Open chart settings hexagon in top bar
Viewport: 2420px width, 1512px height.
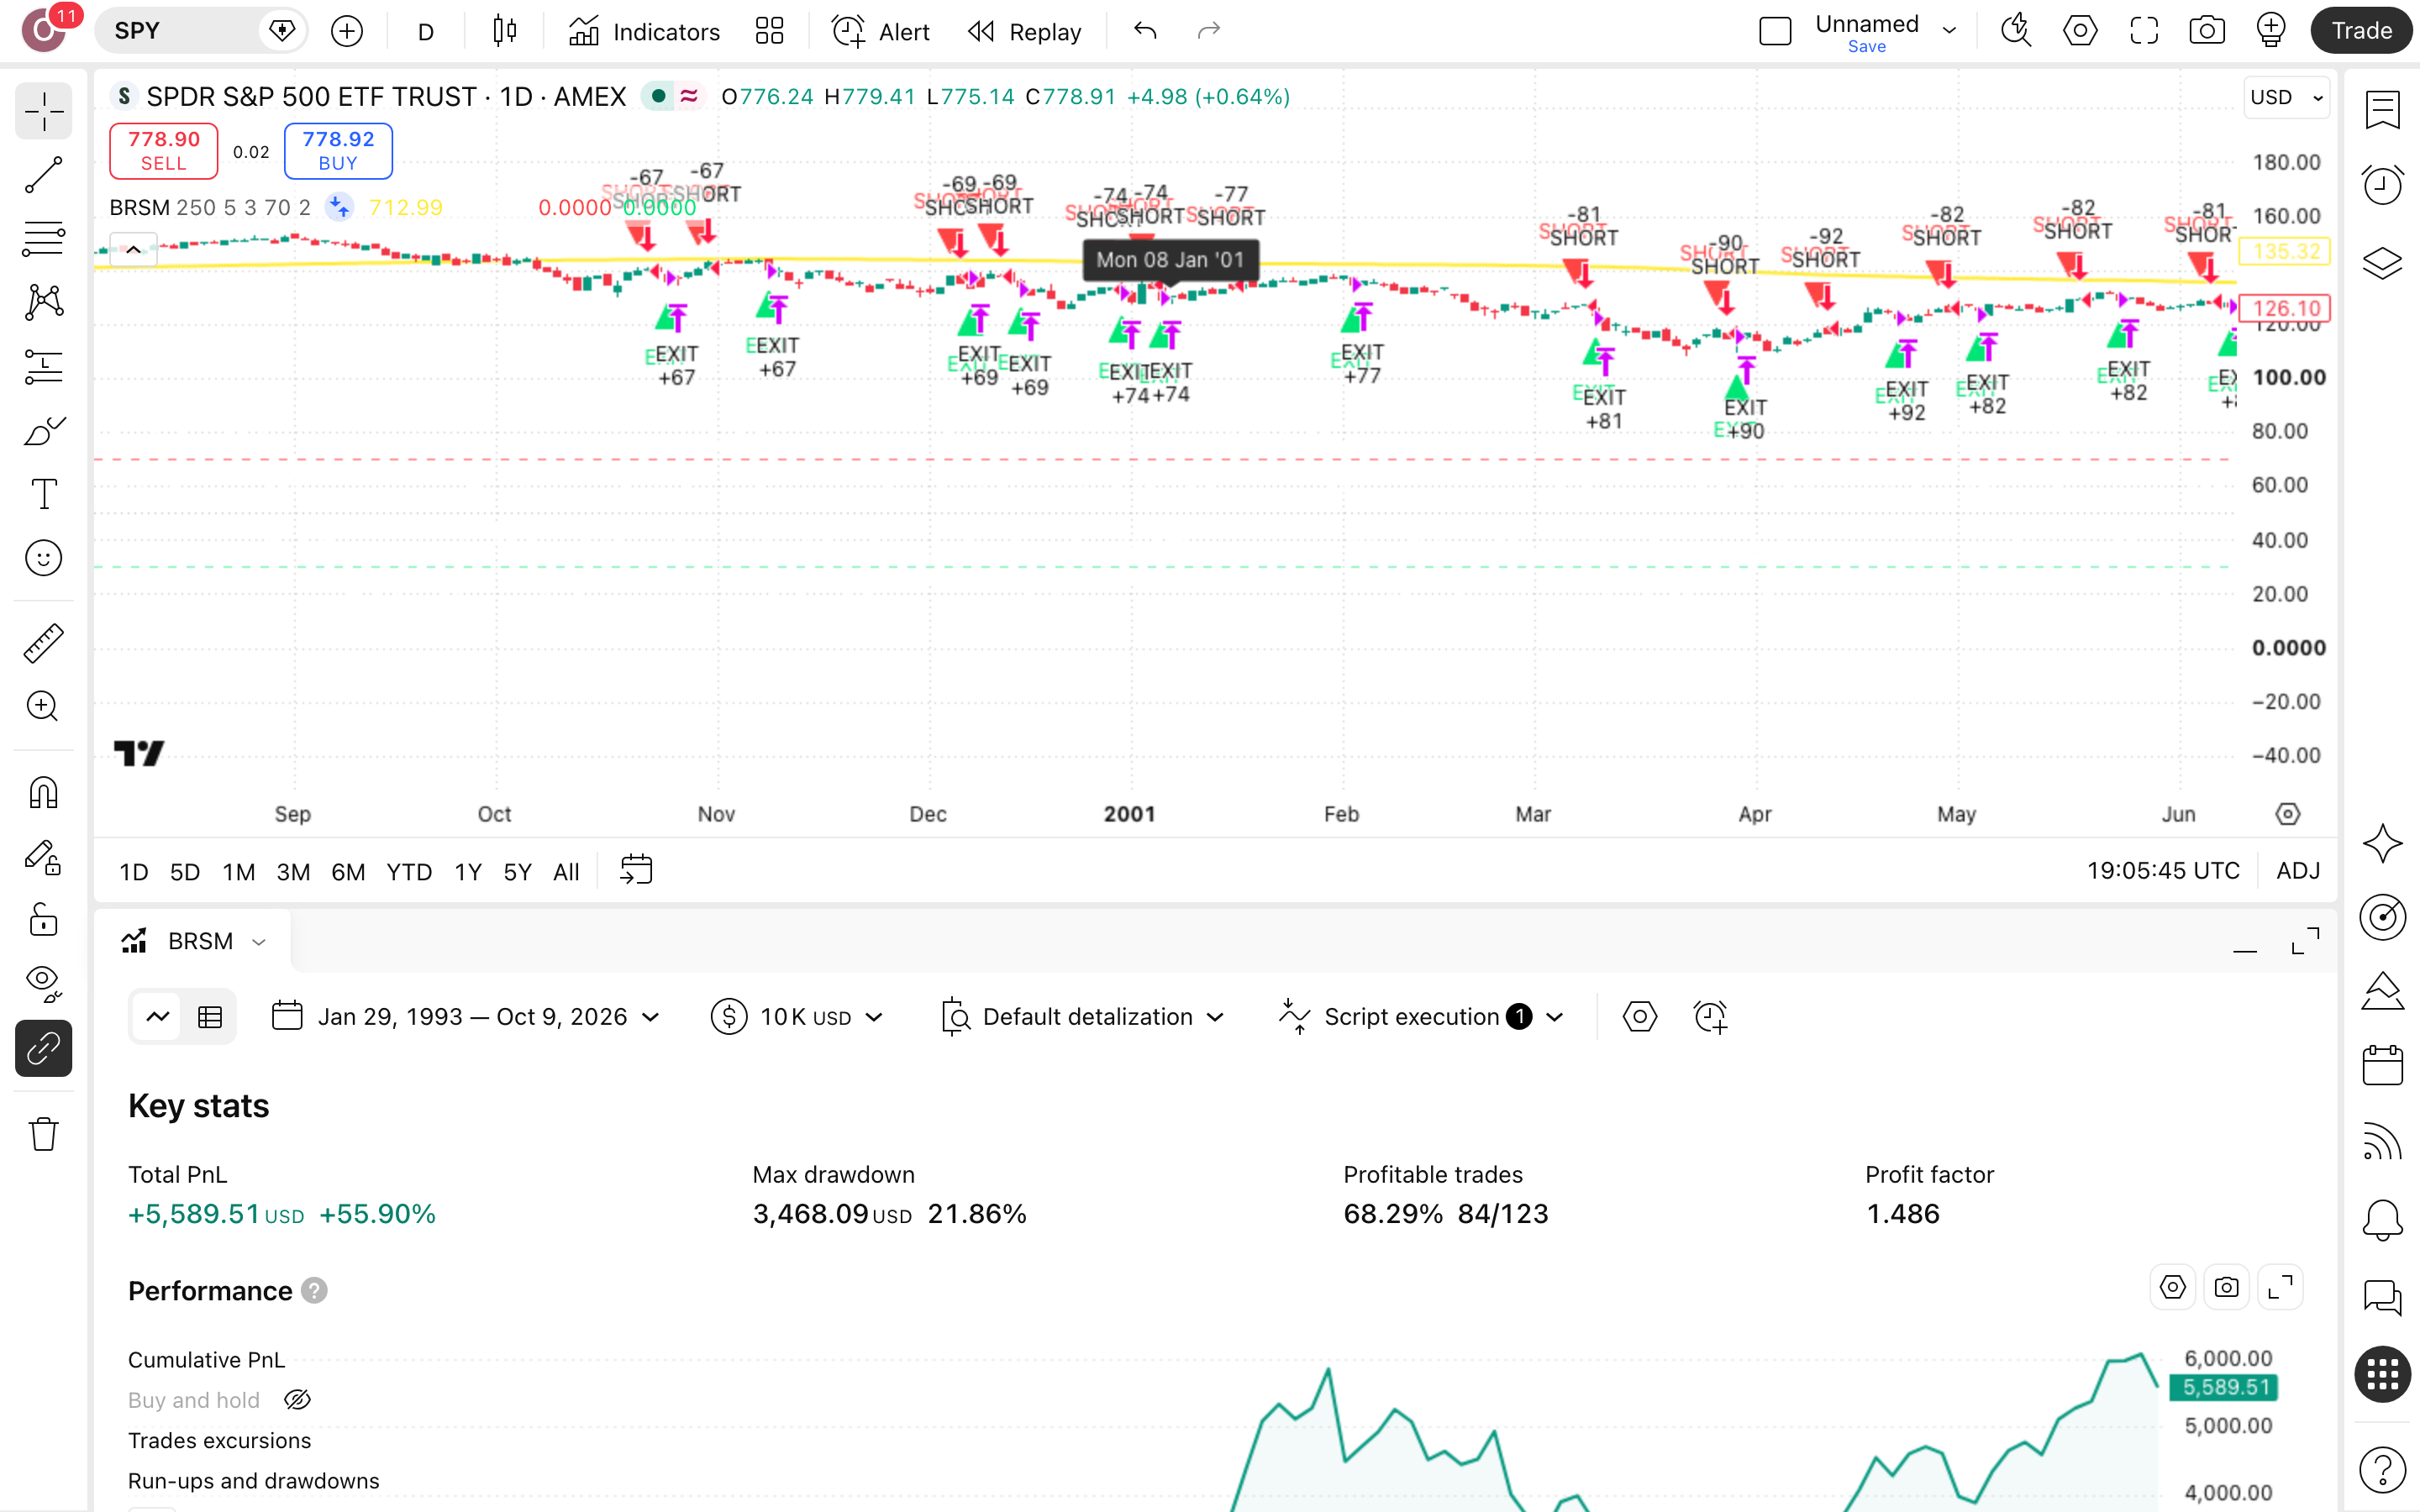pyautogui.click(x=2080, y=31)
